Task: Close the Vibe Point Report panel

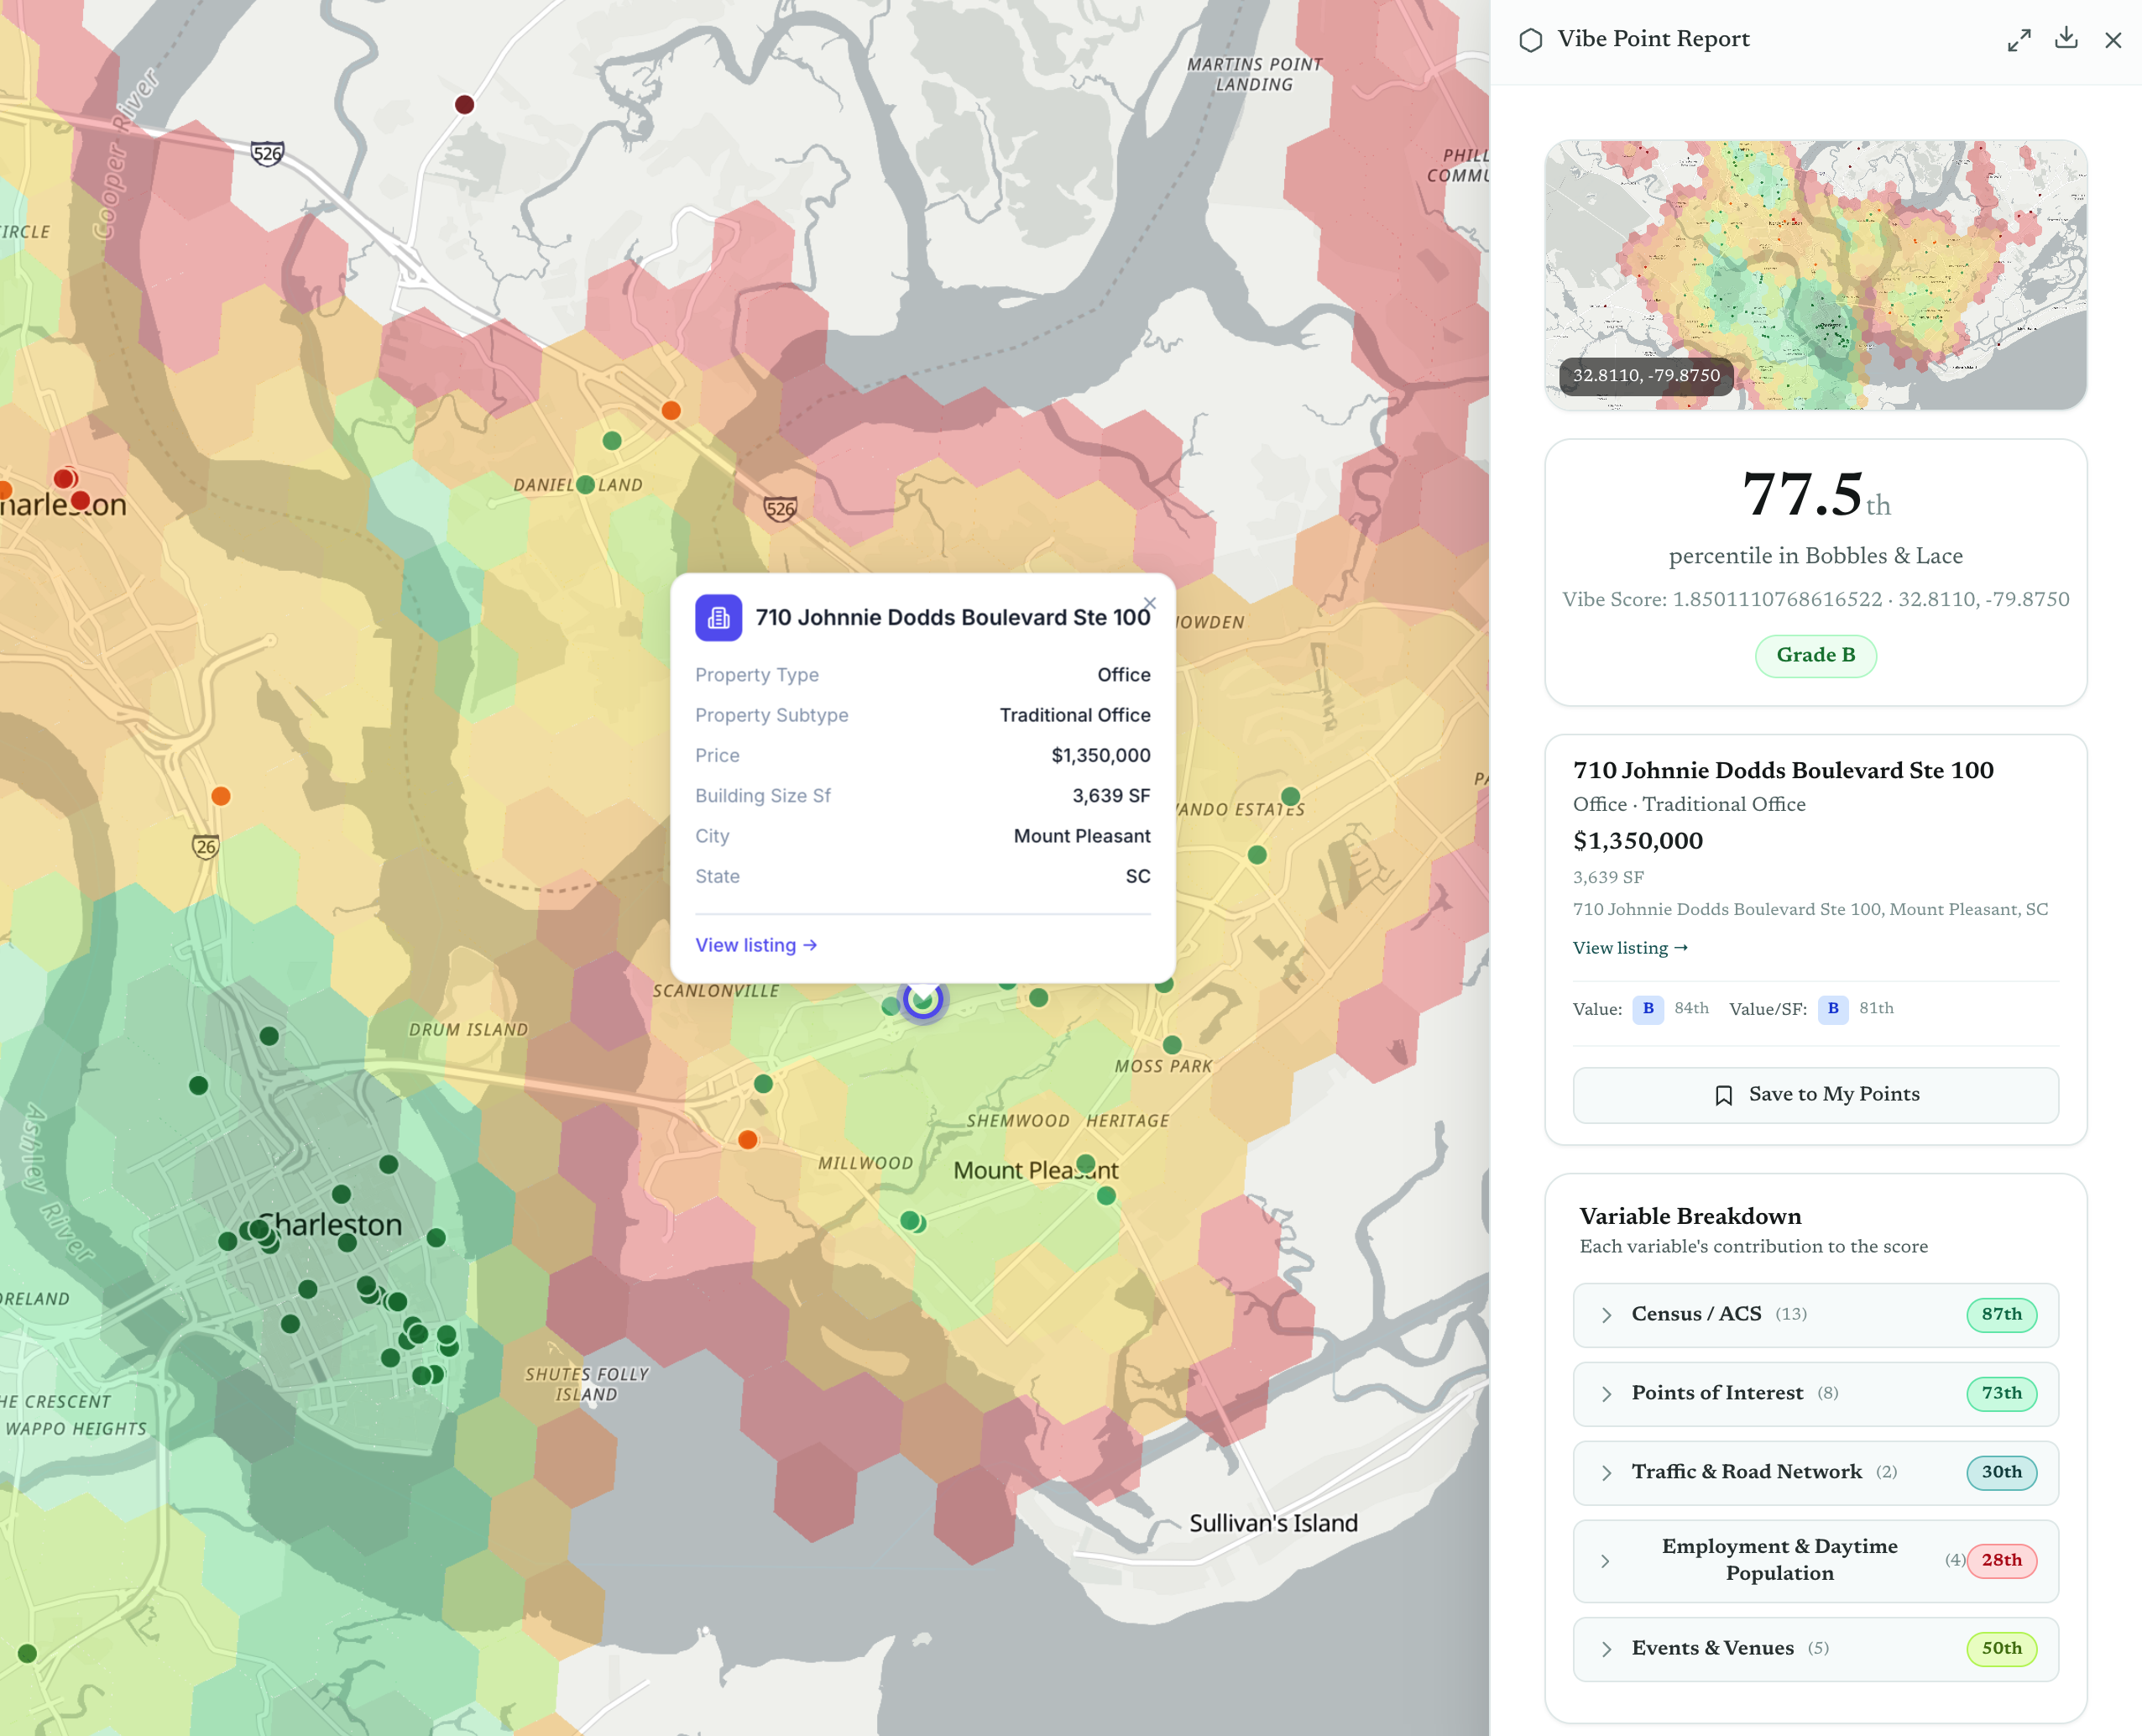Action: (2113, 40)
